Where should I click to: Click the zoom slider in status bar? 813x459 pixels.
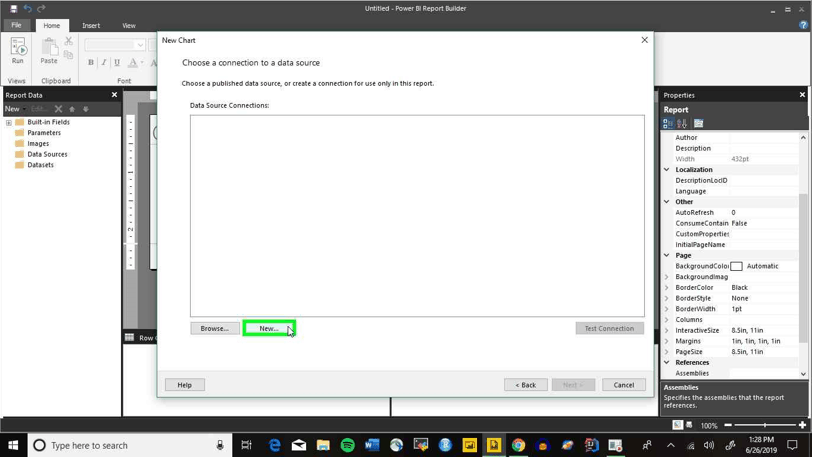coord(764,425)
